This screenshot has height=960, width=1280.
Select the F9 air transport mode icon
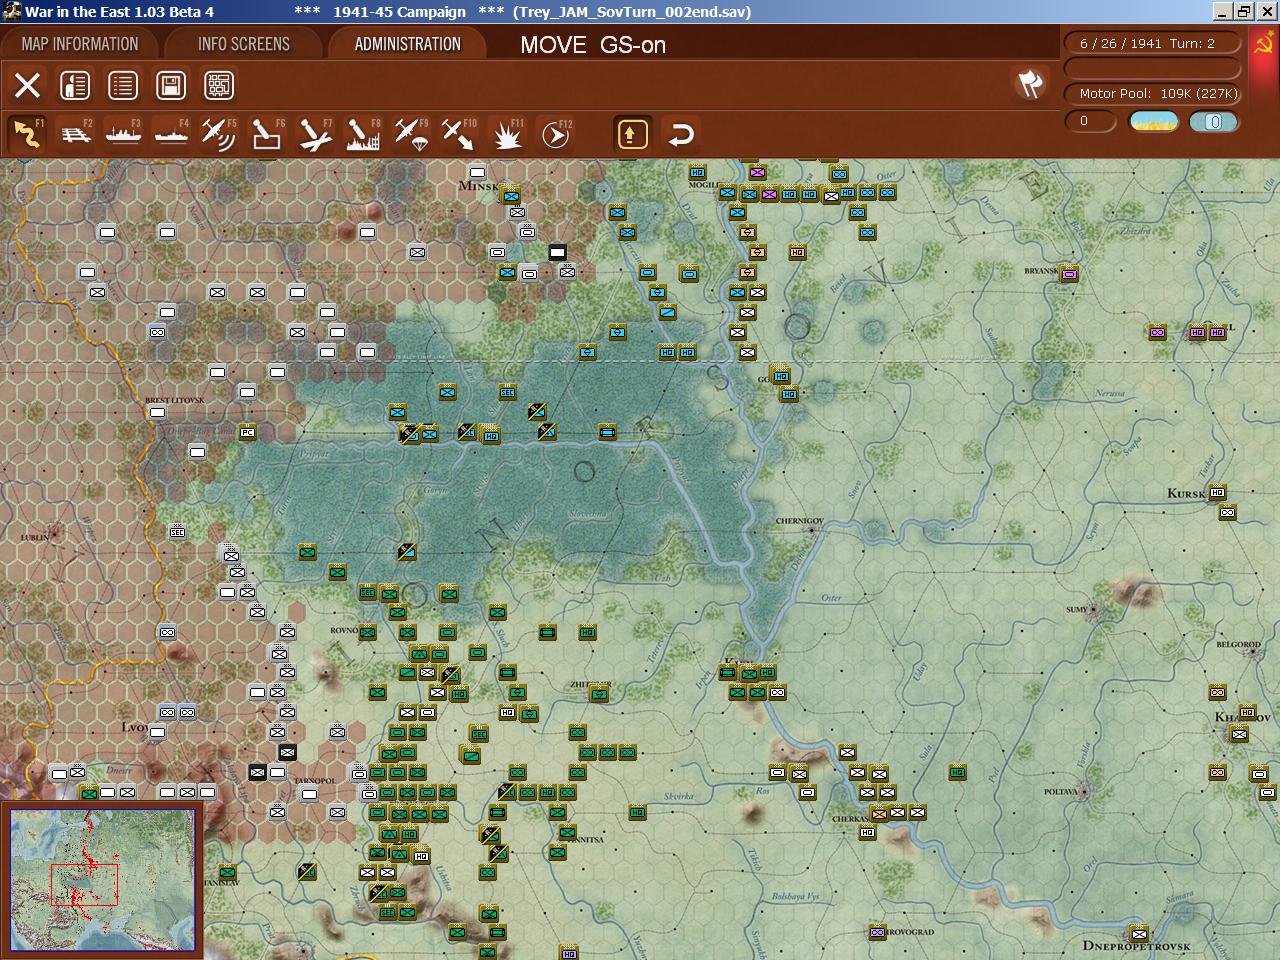click(x=411, y=134)
